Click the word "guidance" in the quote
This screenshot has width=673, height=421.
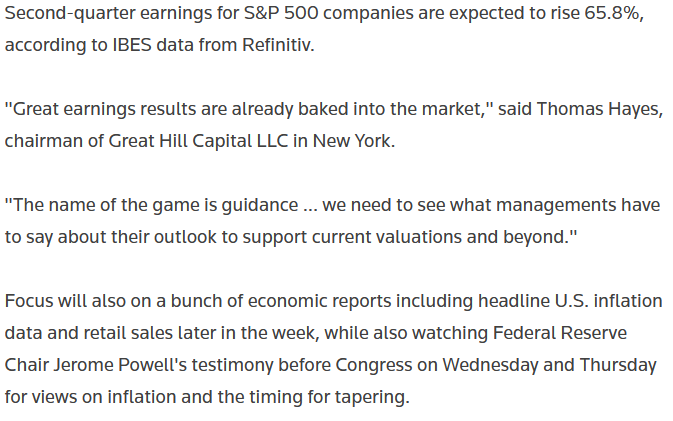(260, 206)
